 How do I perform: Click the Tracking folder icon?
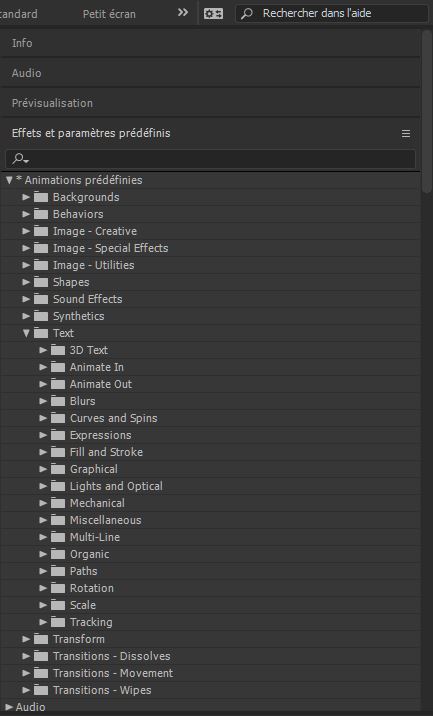(58, 621)
